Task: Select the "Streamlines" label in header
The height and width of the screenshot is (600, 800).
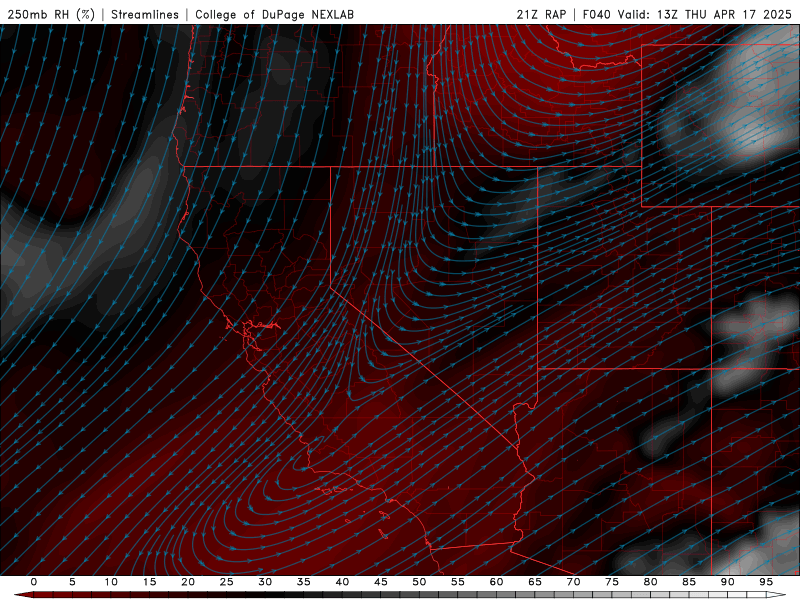Action: 145,14
